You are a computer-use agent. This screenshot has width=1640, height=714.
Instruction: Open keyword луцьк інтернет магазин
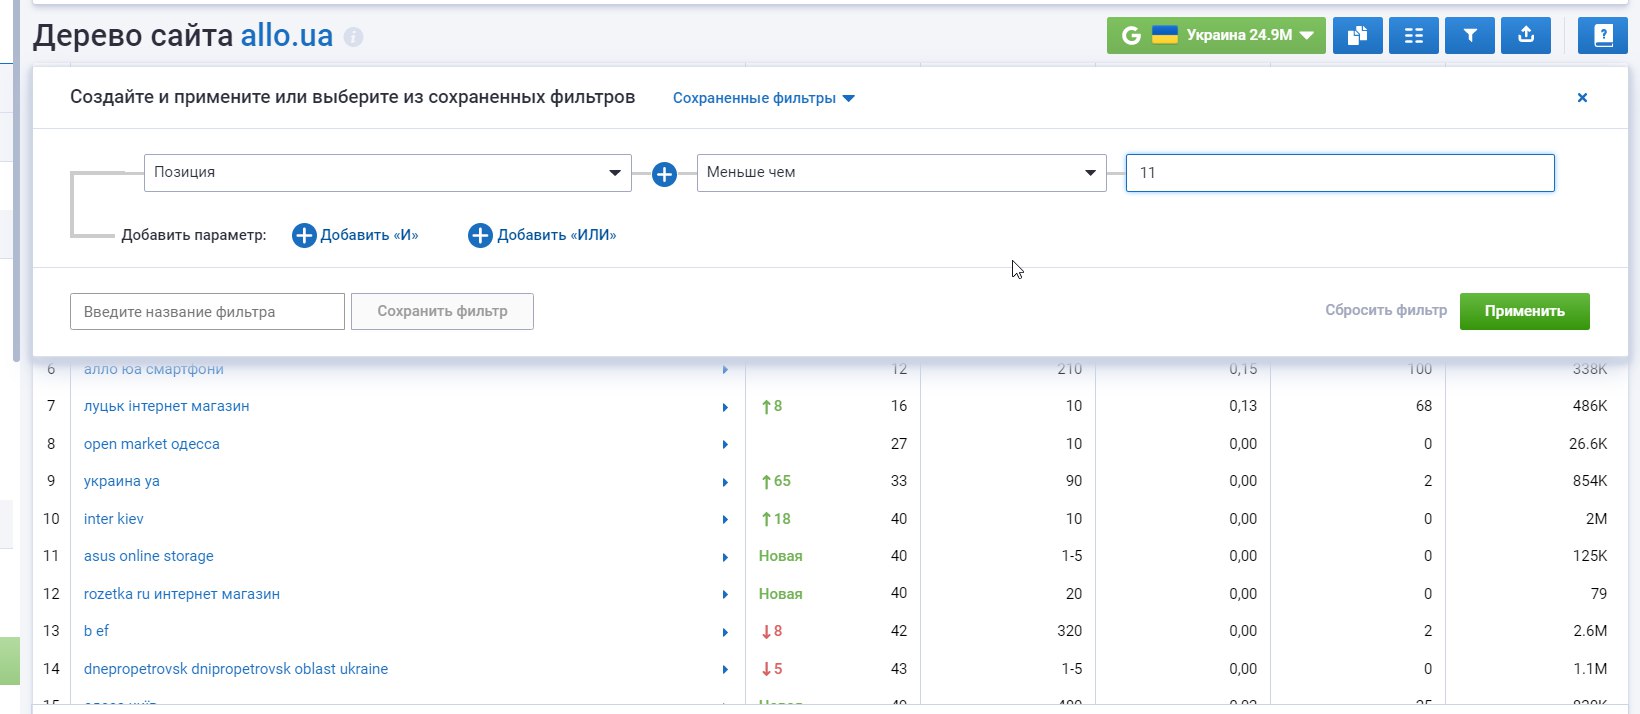point(167,406)
